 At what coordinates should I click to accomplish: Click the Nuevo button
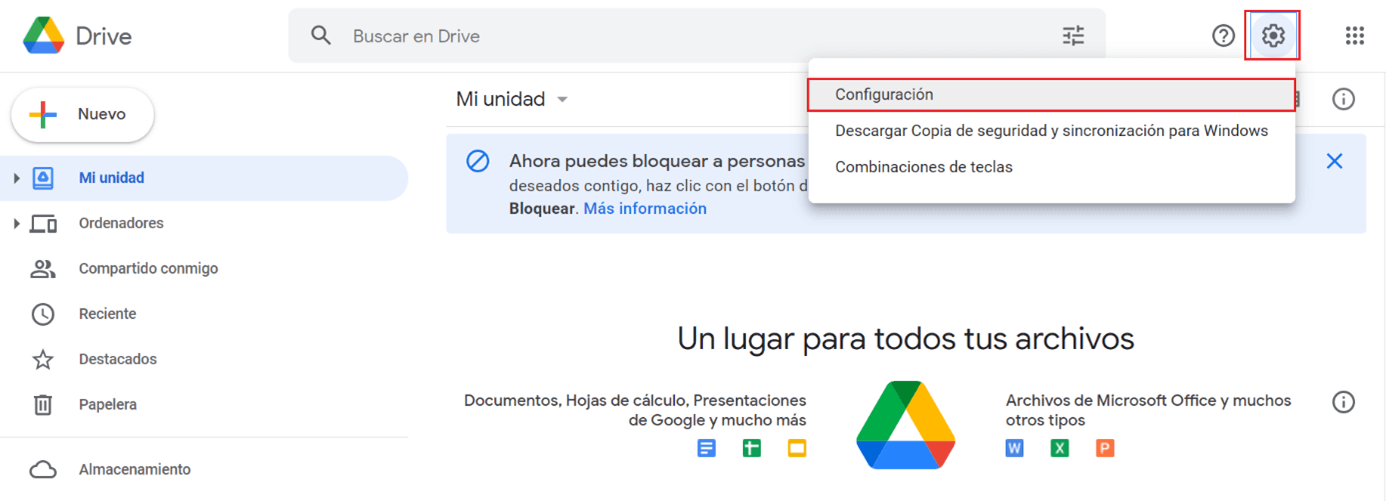(x=82, y=115)
